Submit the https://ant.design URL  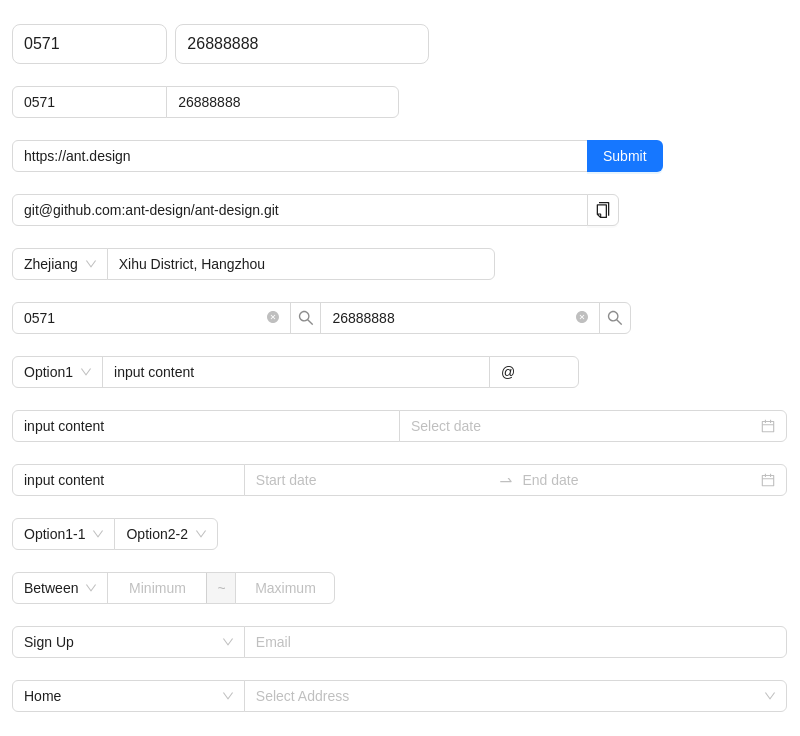(625, 156)
